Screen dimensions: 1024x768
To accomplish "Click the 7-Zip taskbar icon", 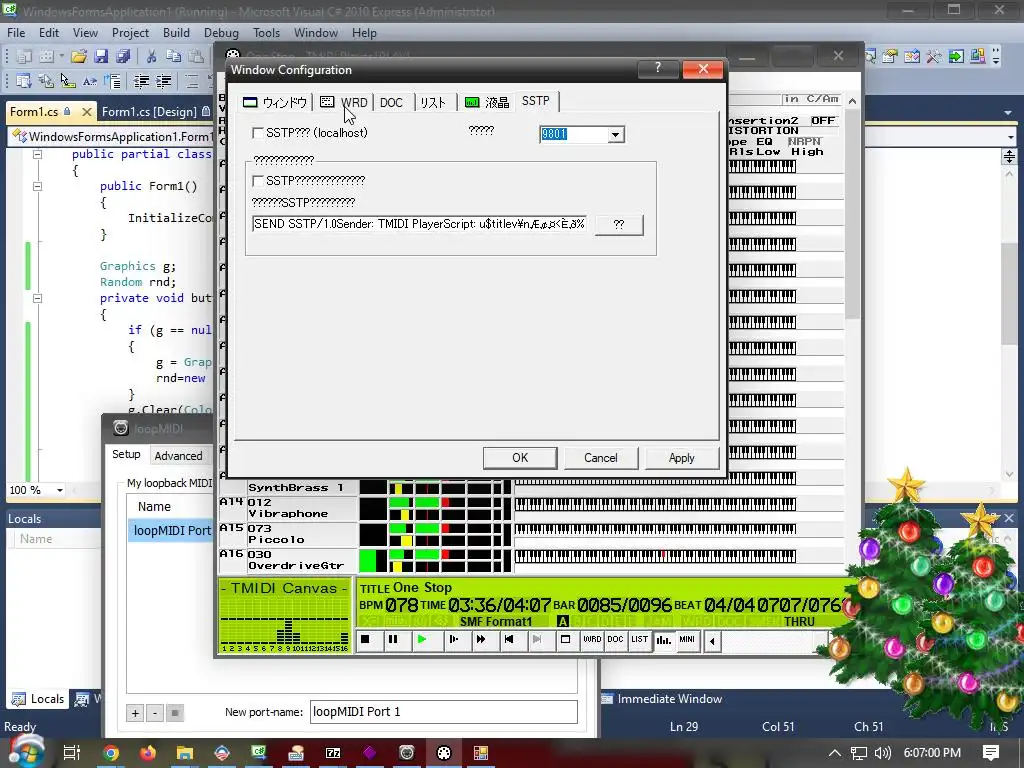I will pyautogui.click(x=333, y=753).
